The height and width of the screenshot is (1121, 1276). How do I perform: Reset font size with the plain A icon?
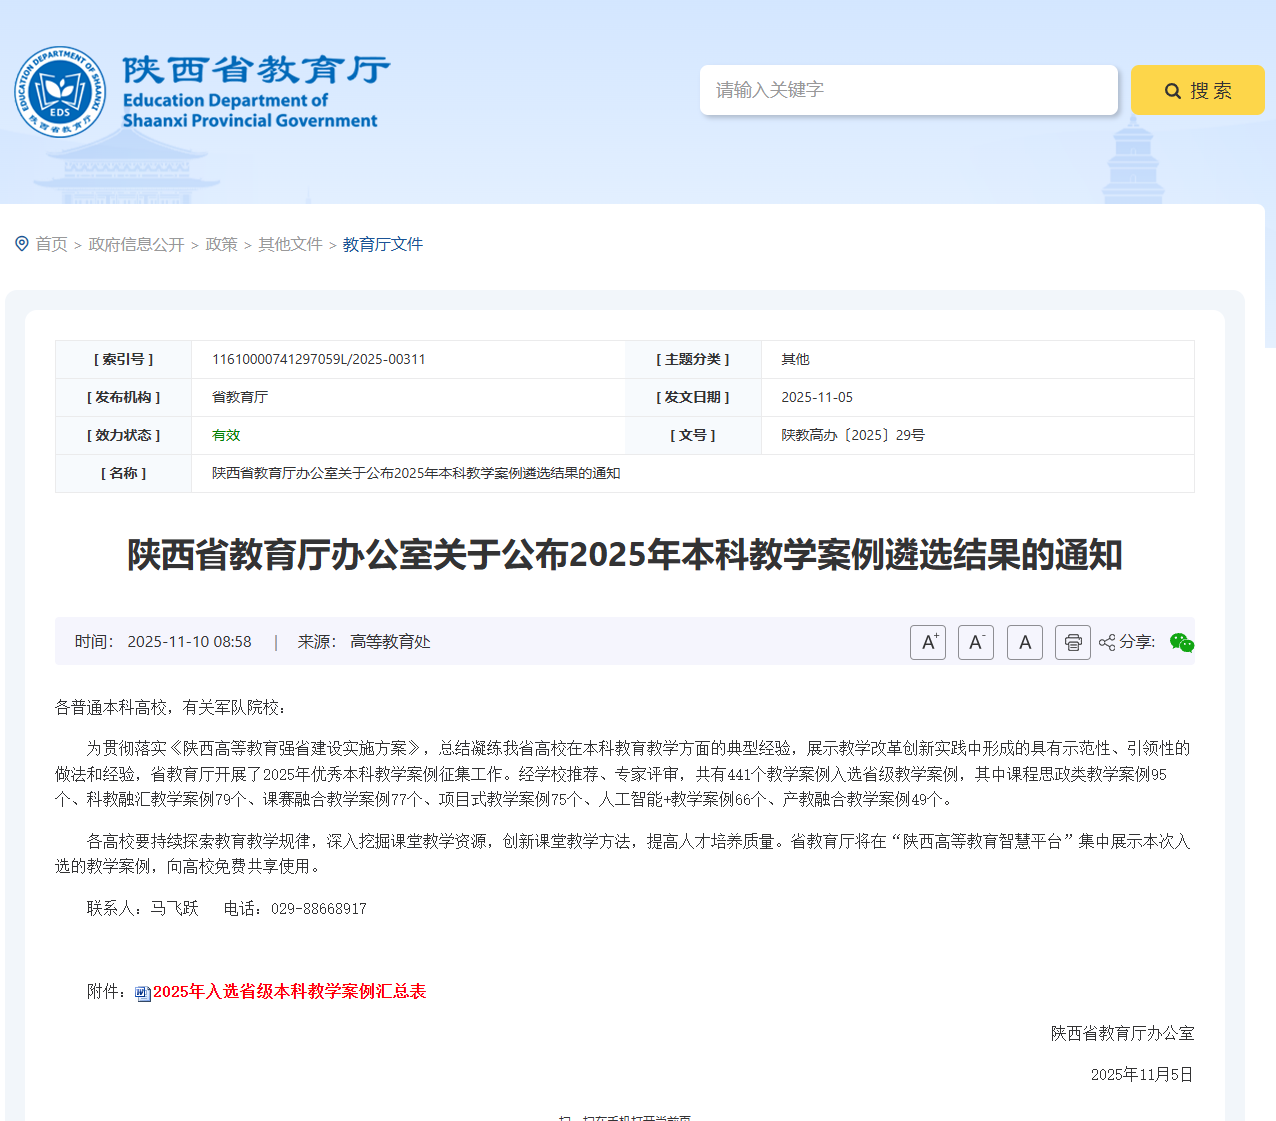click(x=1025, y=642)
